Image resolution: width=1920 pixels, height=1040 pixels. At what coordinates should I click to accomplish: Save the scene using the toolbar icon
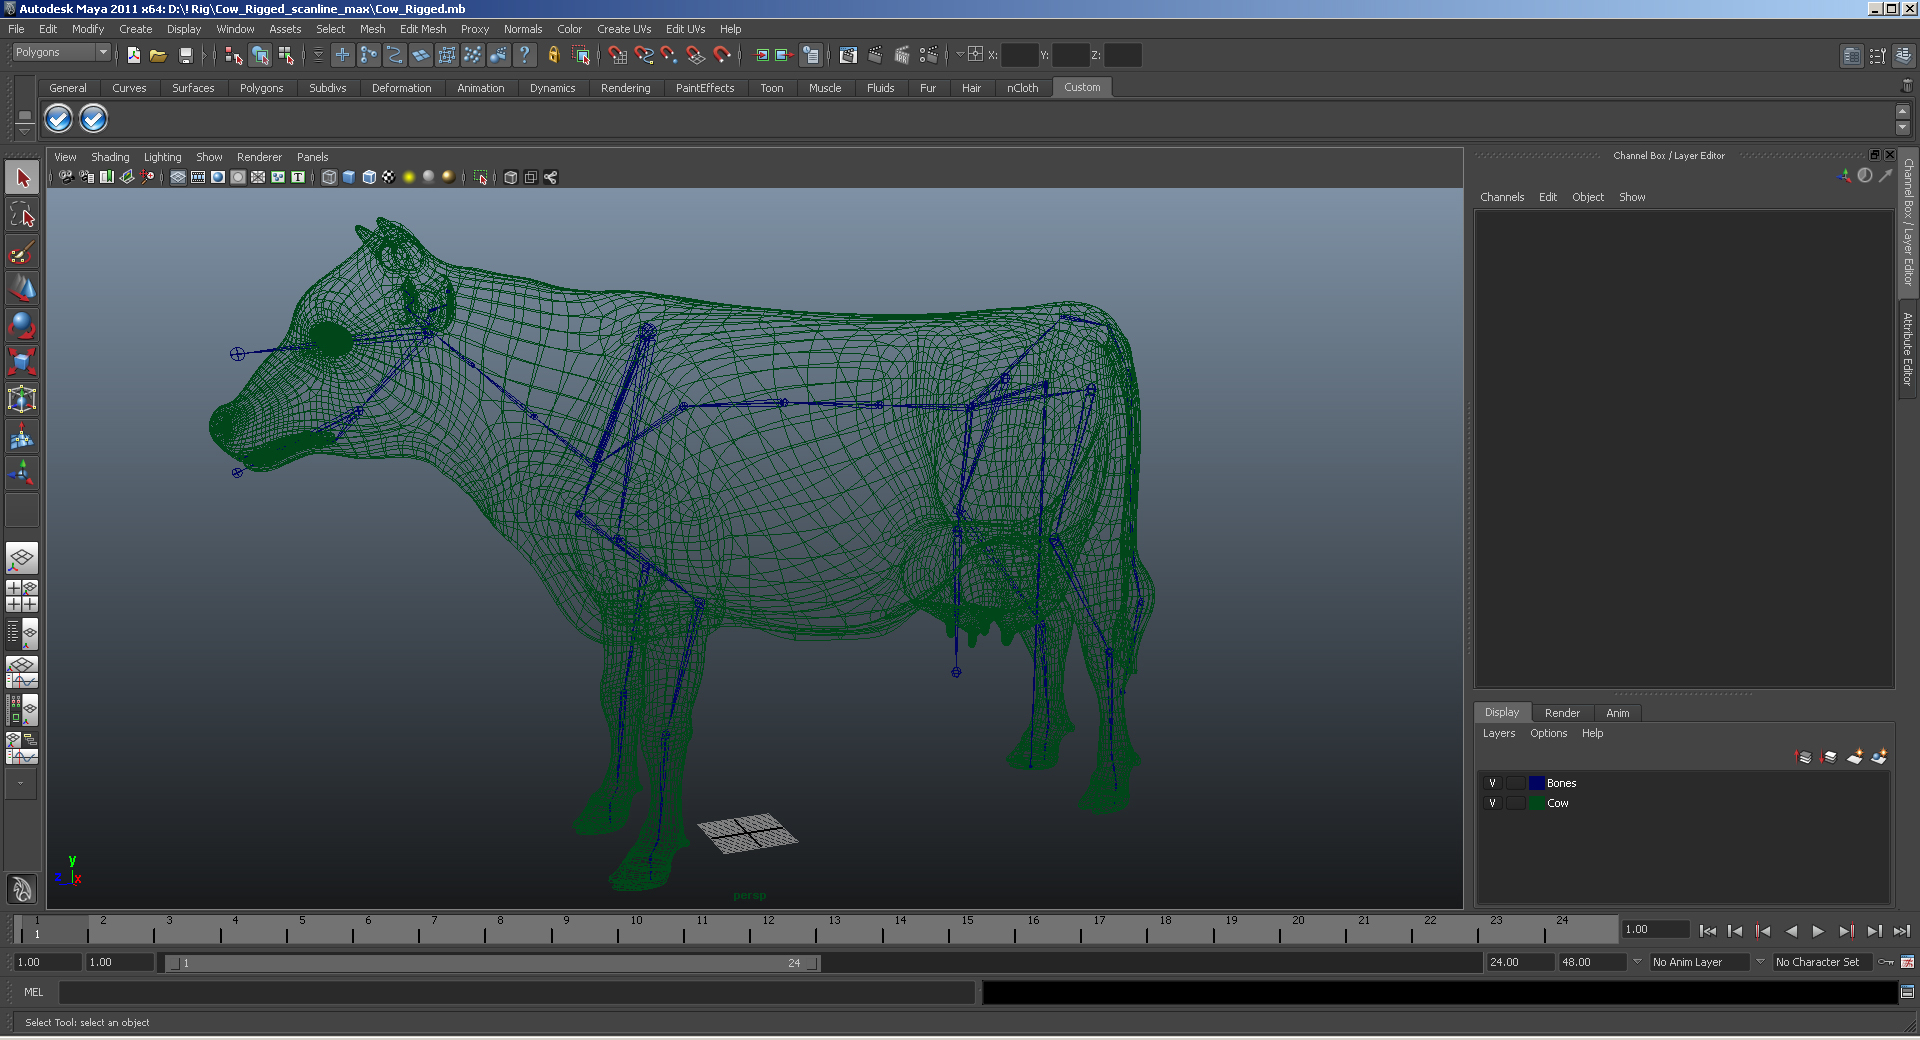click(186, 55)
